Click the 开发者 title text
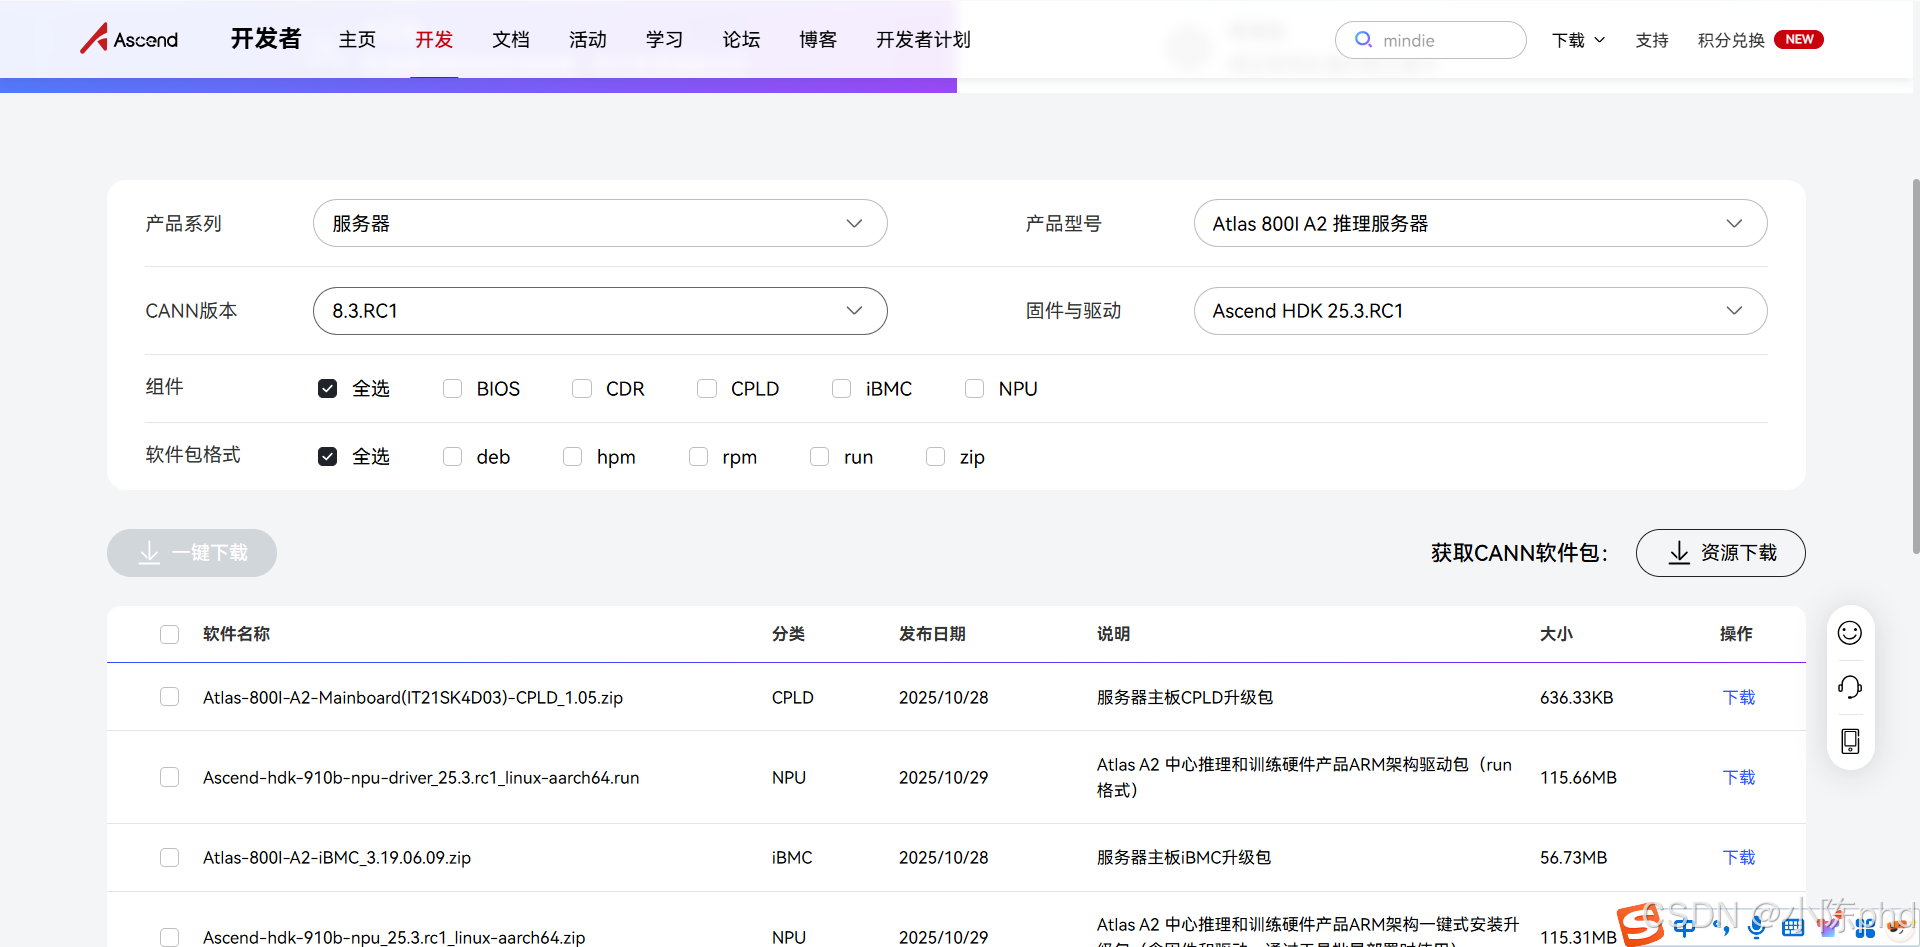Image resolution: width=1920 pixels, height=947 pixels. pos(266,39)
